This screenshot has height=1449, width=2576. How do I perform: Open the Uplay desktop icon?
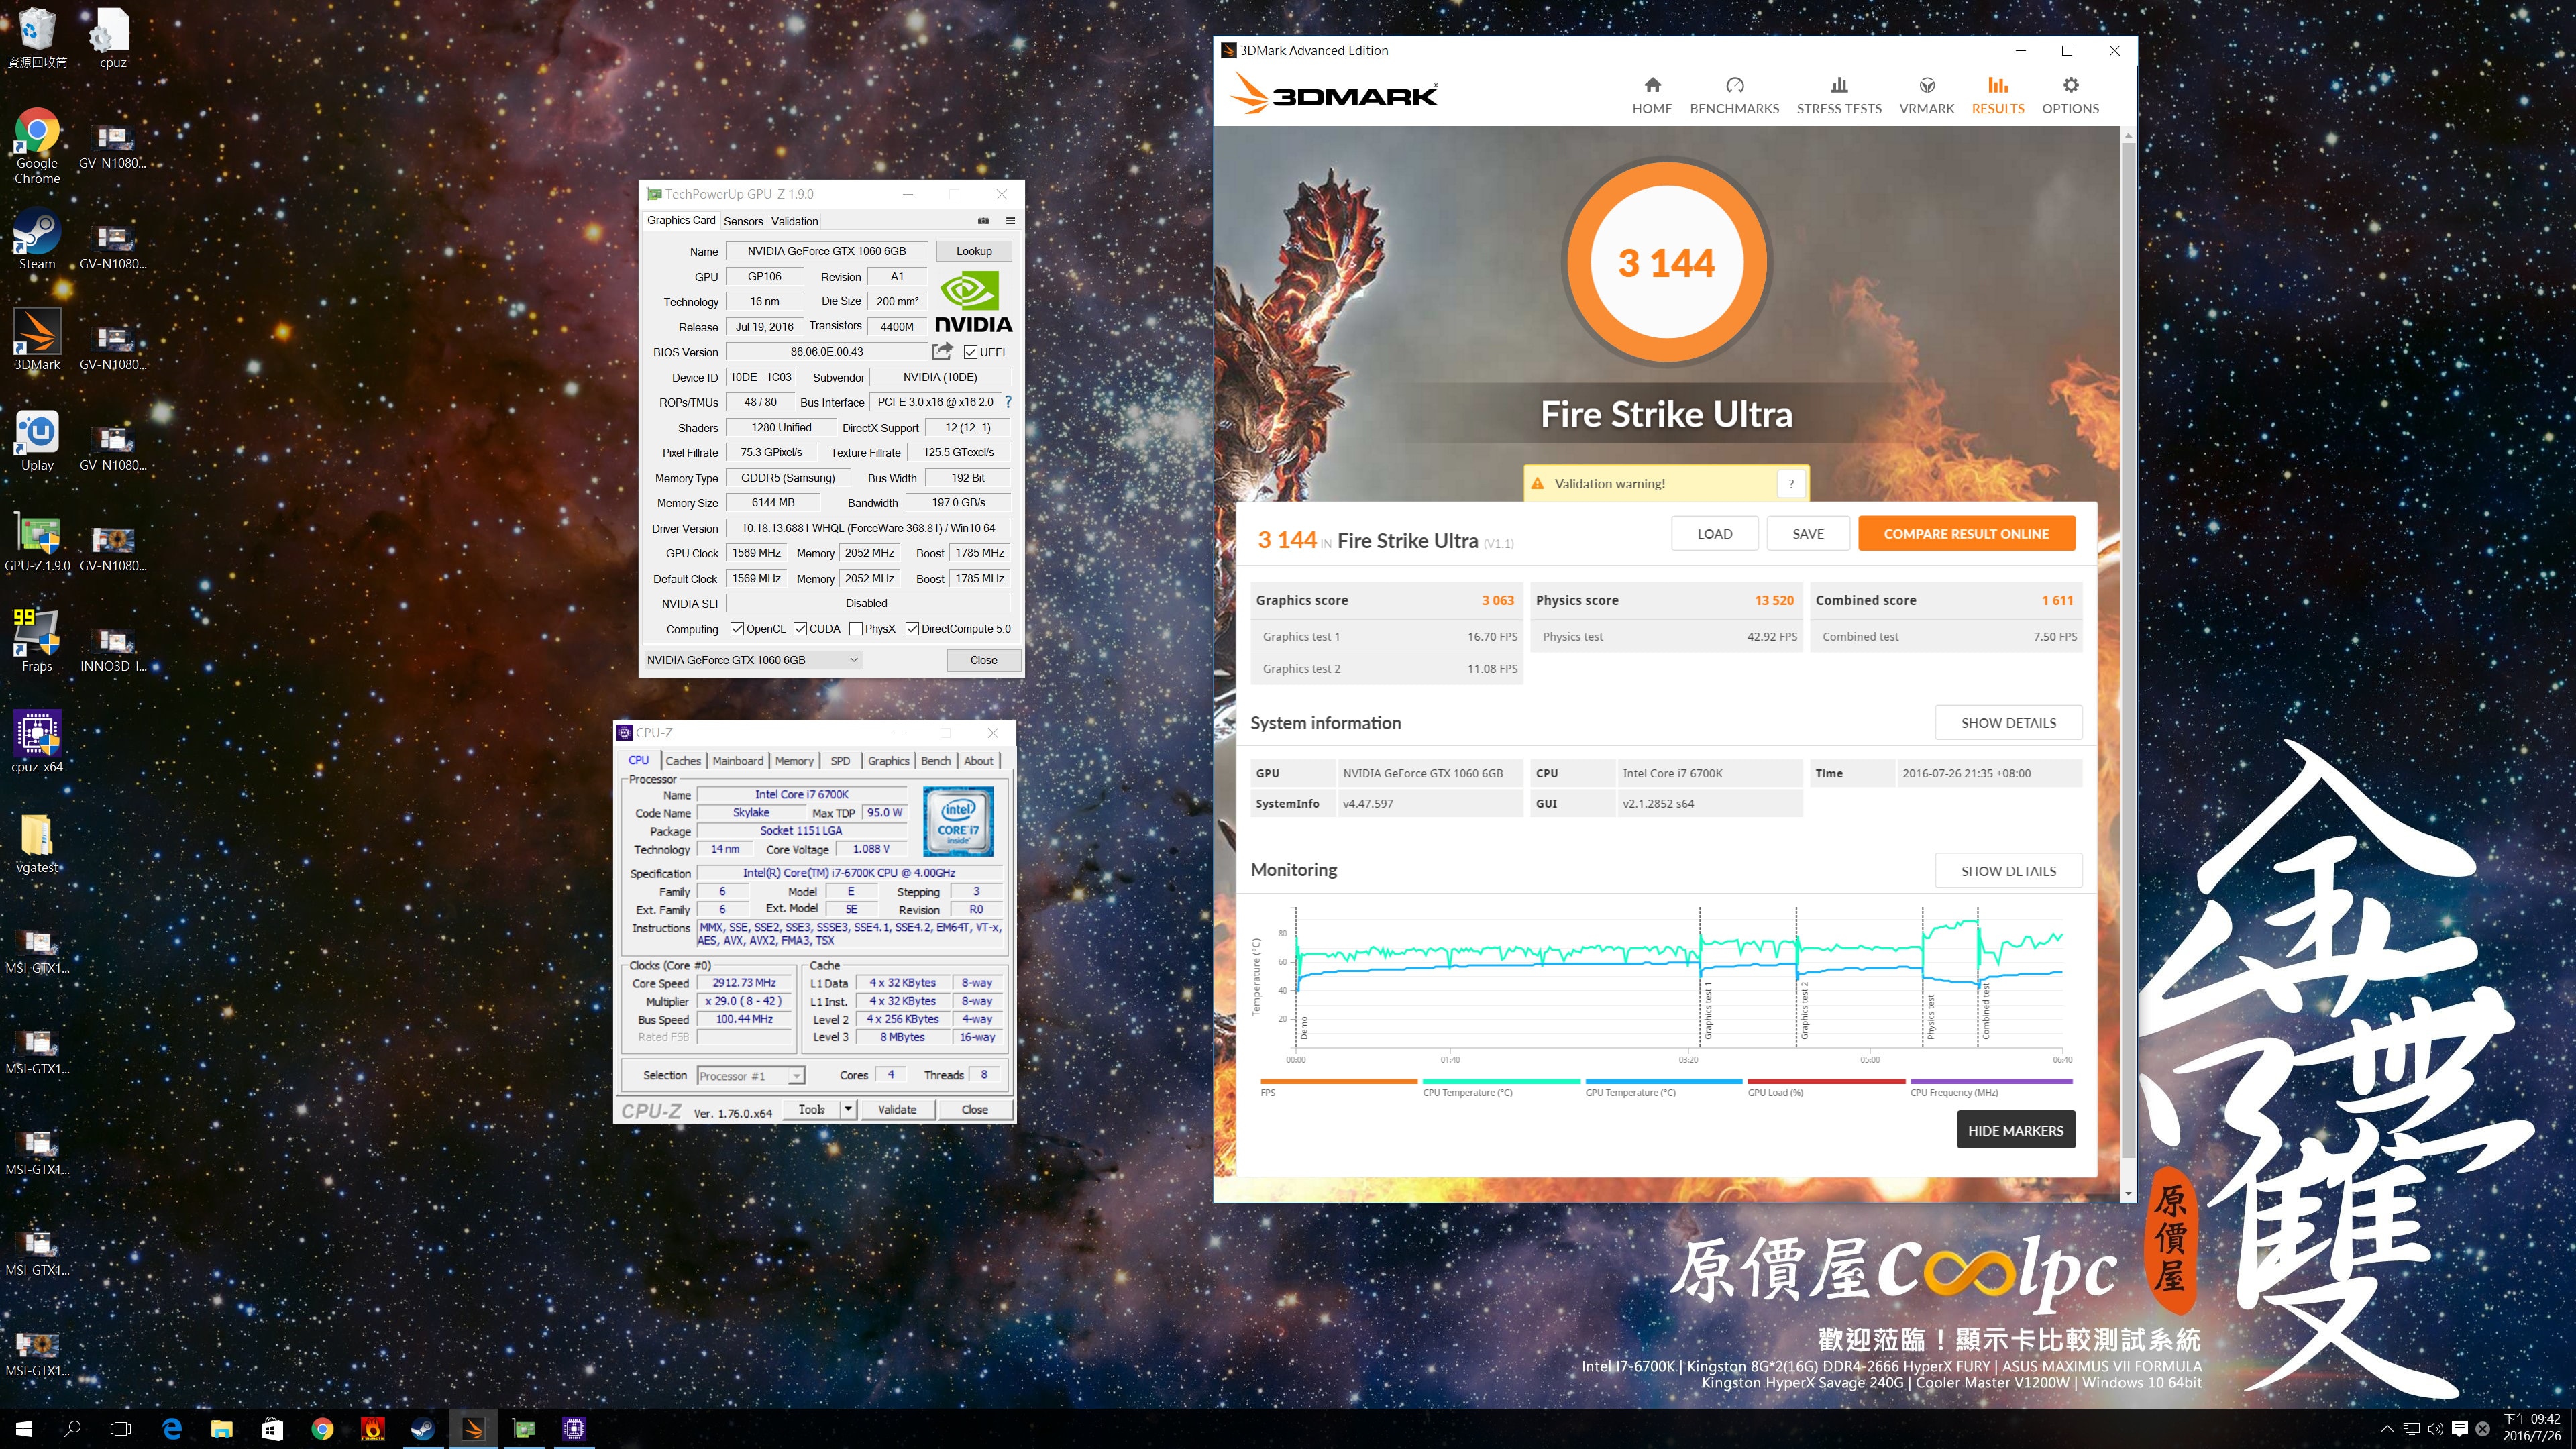(37, 441)
